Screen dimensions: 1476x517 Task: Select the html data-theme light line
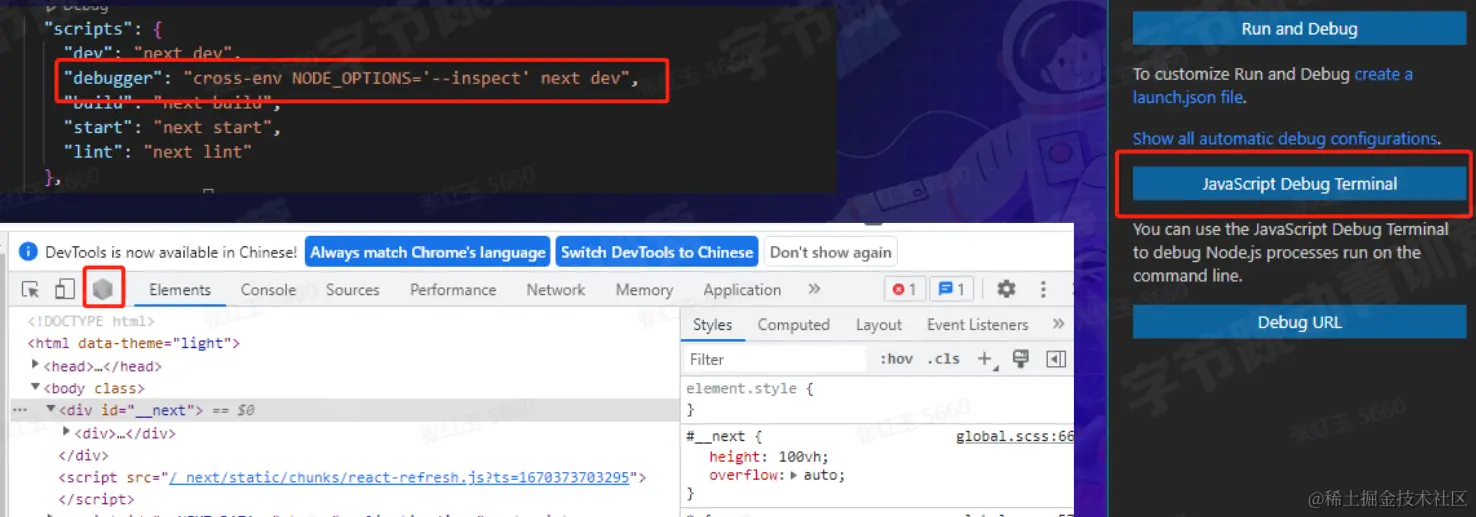[134, 343]
